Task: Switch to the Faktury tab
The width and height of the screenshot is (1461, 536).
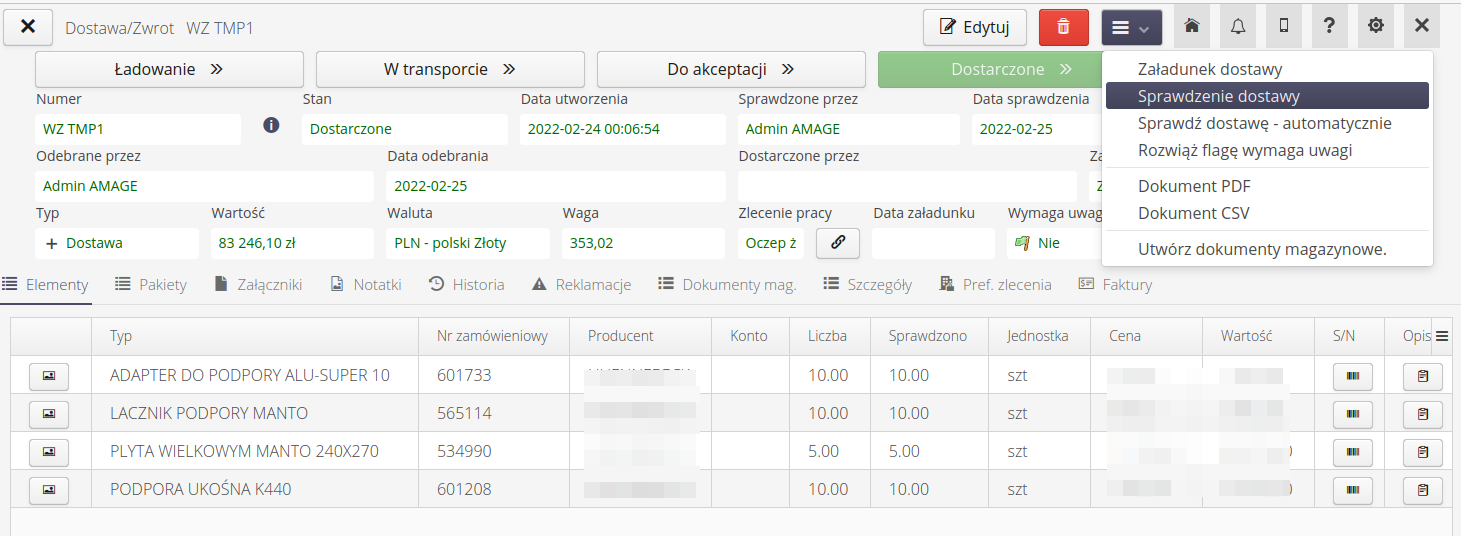Action: (x=1115, y=284)
